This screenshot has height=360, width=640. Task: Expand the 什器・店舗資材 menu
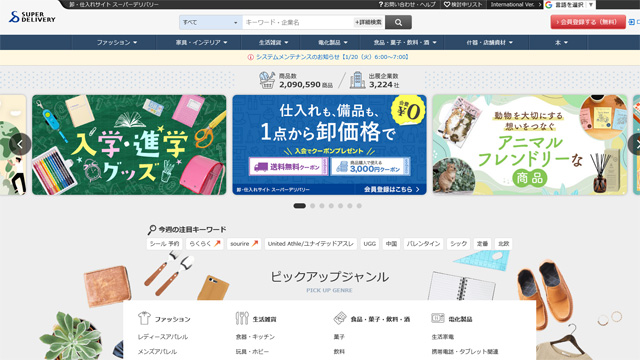(x=489, y=42)
